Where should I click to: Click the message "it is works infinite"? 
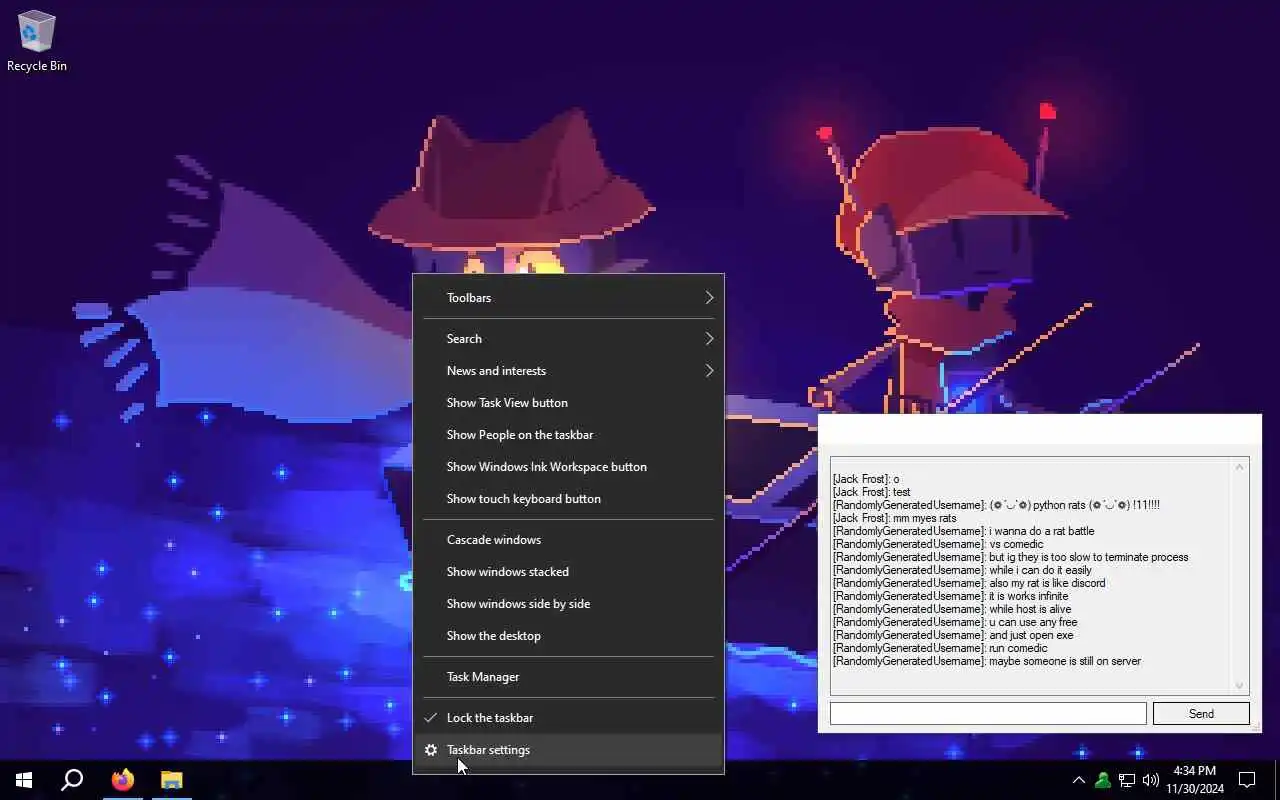(x=1027, y=596)
